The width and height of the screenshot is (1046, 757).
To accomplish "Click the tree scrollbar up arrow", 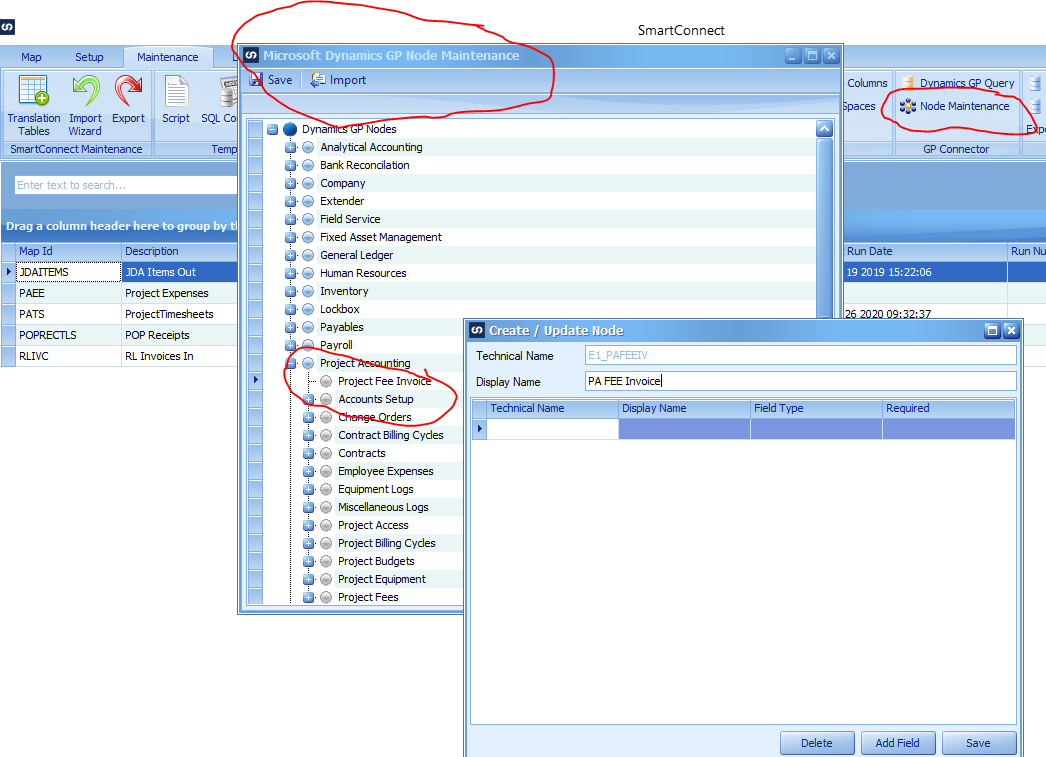I will [825, 129].
